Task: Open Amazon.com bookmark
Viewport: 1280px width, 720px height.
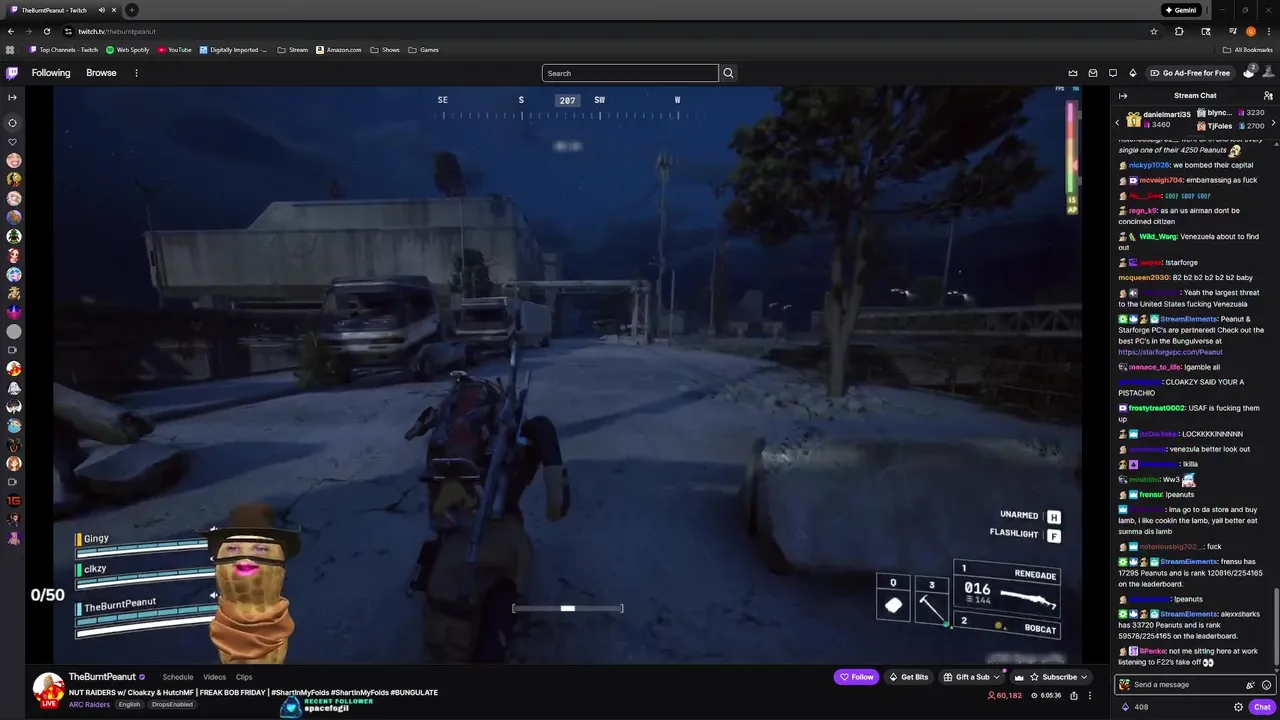Action: pos(339,50)
